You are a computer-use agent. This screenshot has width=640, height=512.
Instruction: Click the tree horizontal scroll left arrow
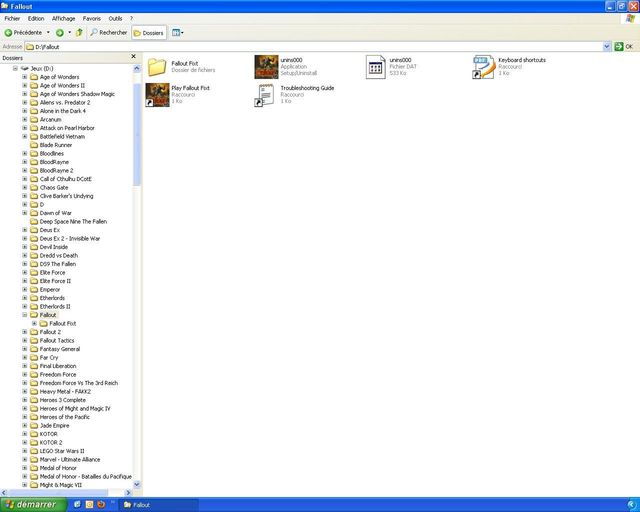[4, 493]
